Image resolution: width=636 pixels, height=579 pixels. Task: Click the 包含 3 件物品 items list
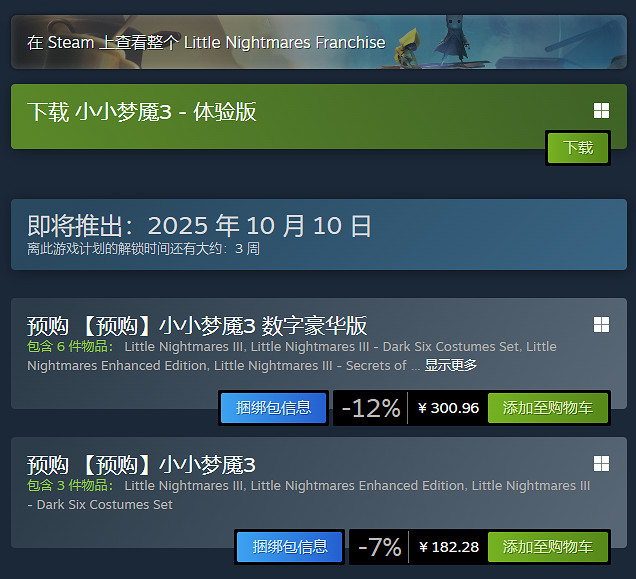(x=309, y=495)
